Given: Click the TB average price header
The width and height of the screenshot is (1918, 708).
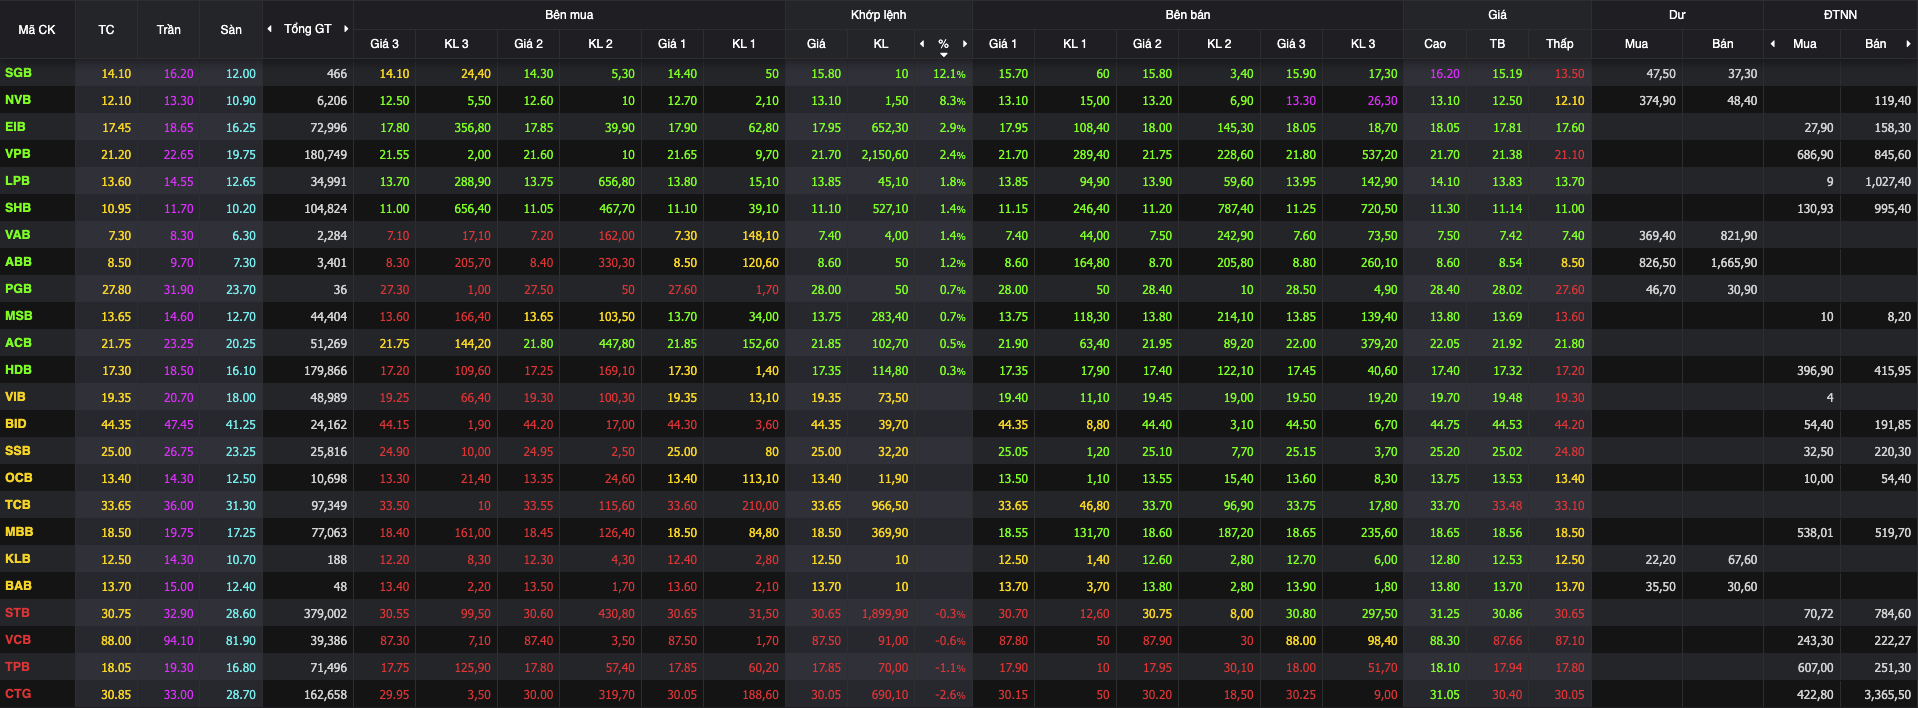Looking at the screenshot, I should tap(1497, 44).
